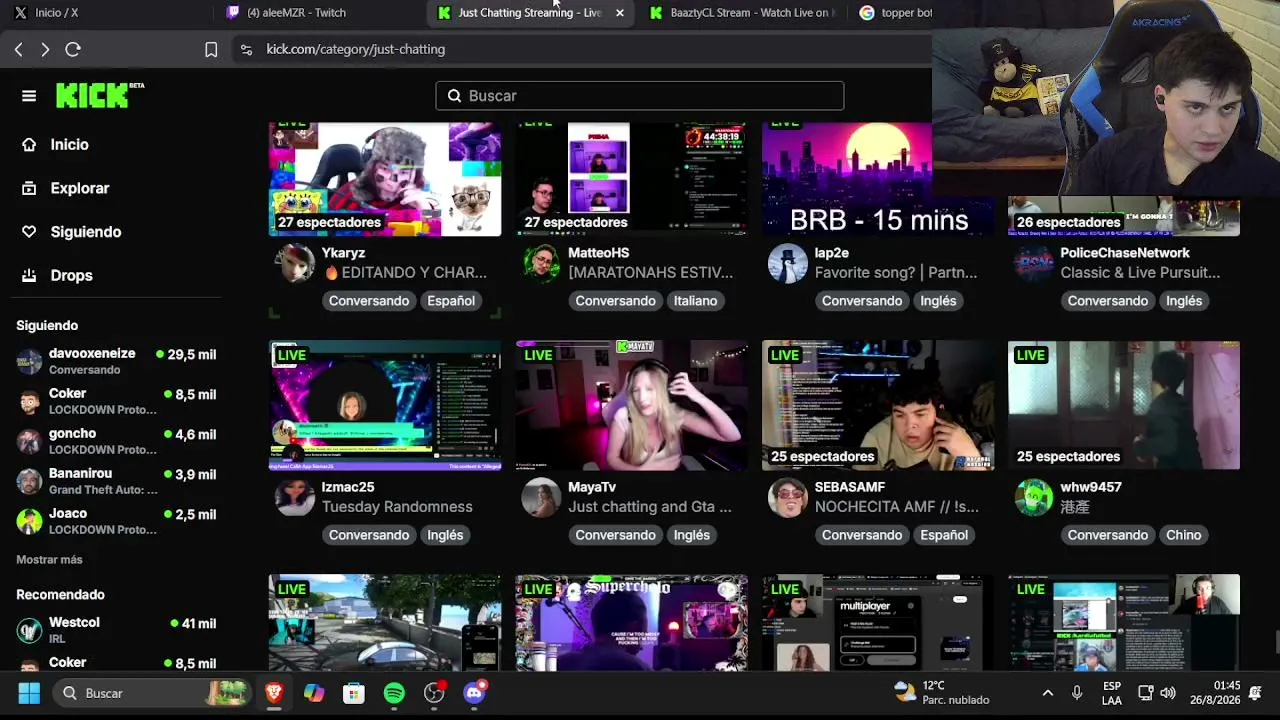Open Drops in the sidebar

(x=71, y=275)
